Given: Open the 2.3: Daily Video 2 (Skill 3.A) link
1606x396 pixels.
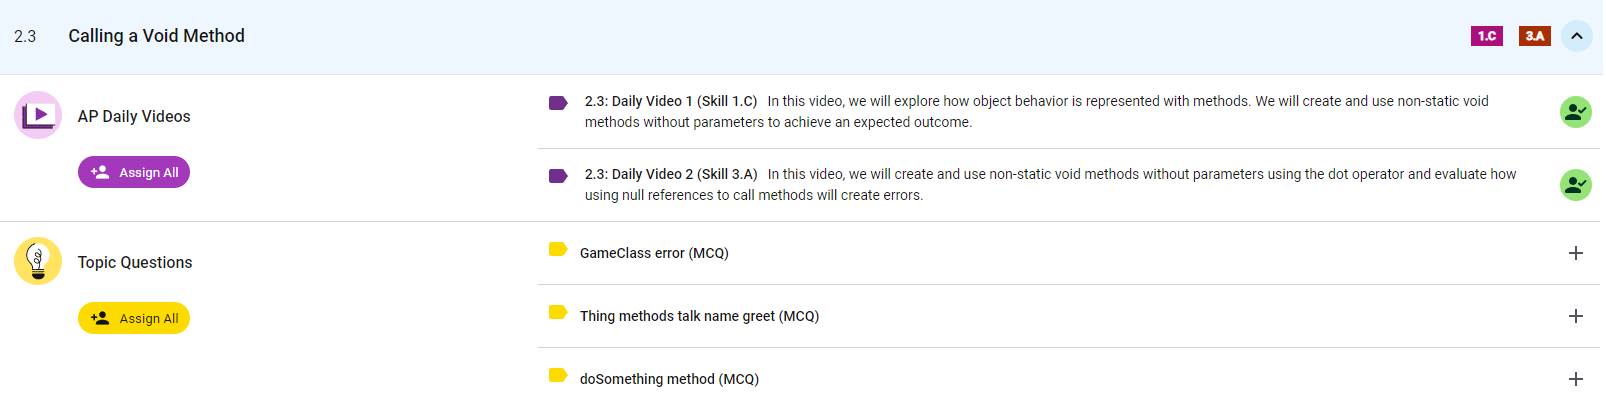Looking at the screenshot, I should (671, 174).
